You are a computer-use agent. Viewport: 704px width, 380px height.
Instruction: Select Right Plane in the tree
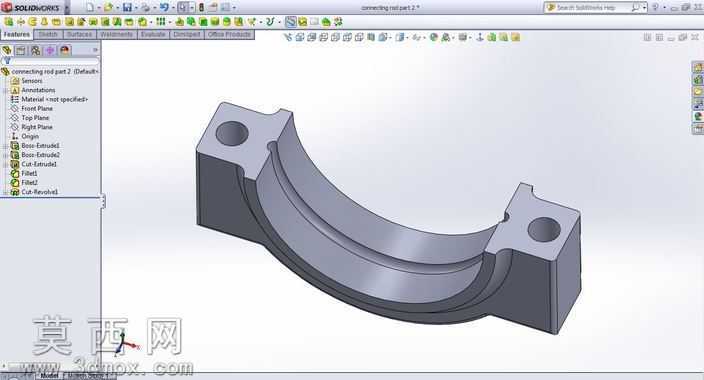37,127
